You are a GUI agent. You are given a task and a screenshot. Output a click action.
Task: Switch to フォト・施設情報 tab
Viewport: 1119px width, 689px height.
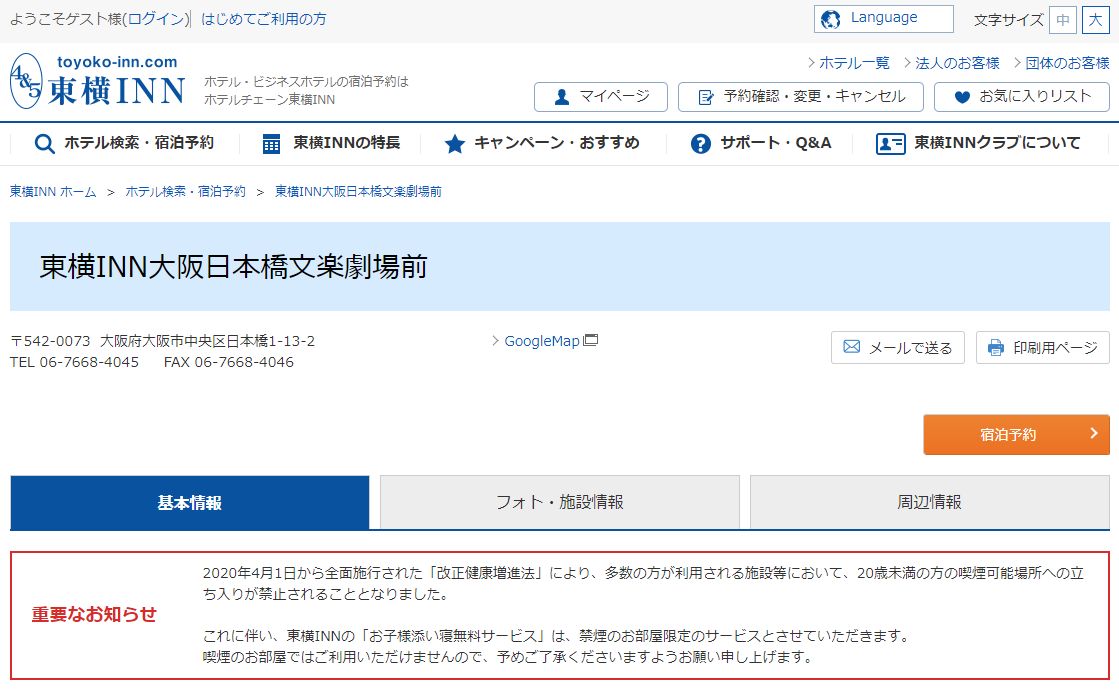tap(560, 503)
